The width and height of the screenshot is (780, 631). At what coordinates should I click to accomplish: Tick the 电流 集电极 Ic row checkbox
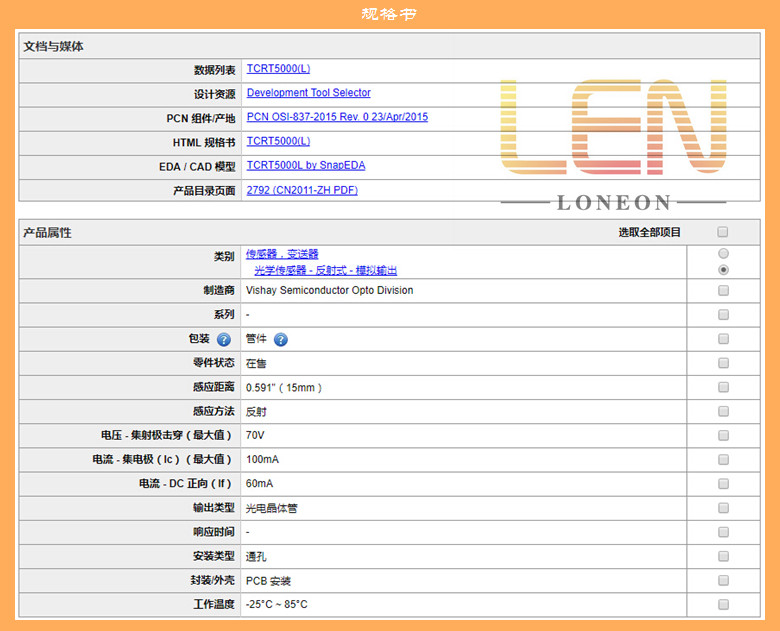(723, 459)
